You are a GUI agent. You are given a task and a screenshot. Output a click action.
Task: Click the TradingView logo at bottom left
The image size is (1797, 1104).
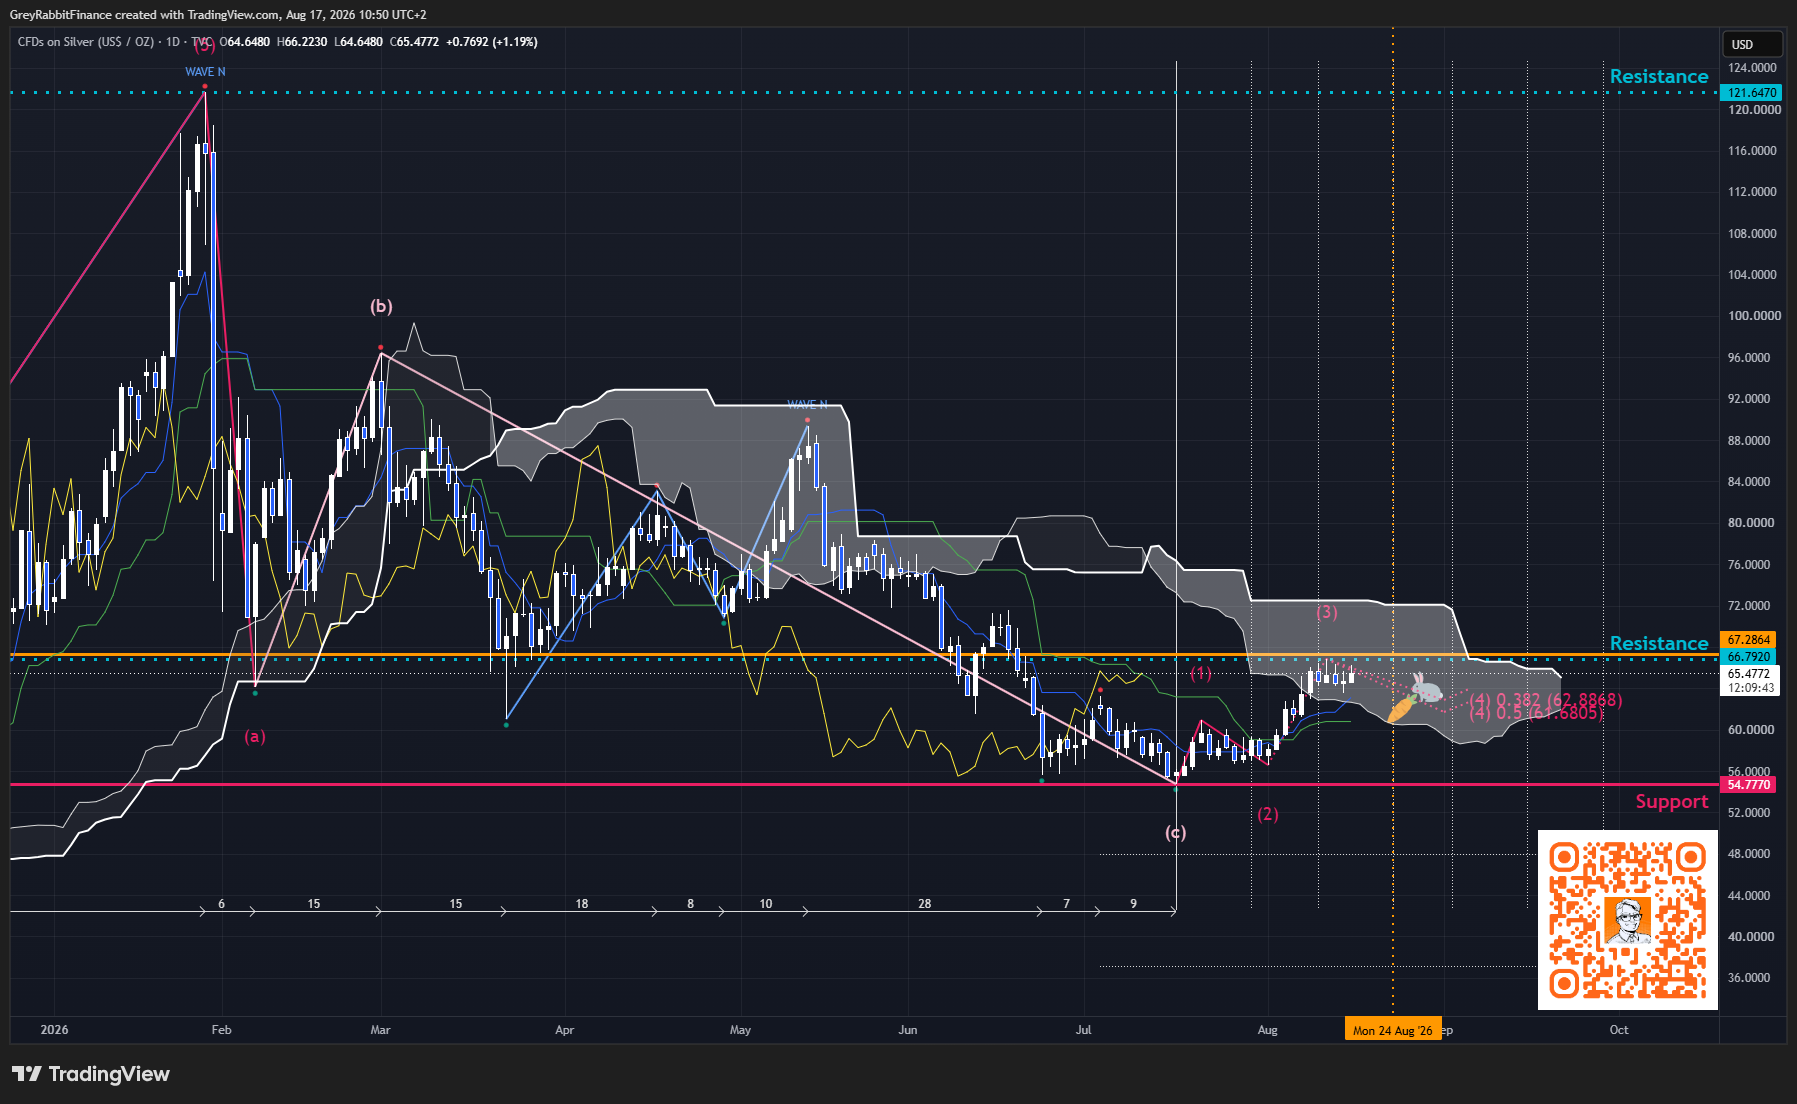[x=91, y=1074]
